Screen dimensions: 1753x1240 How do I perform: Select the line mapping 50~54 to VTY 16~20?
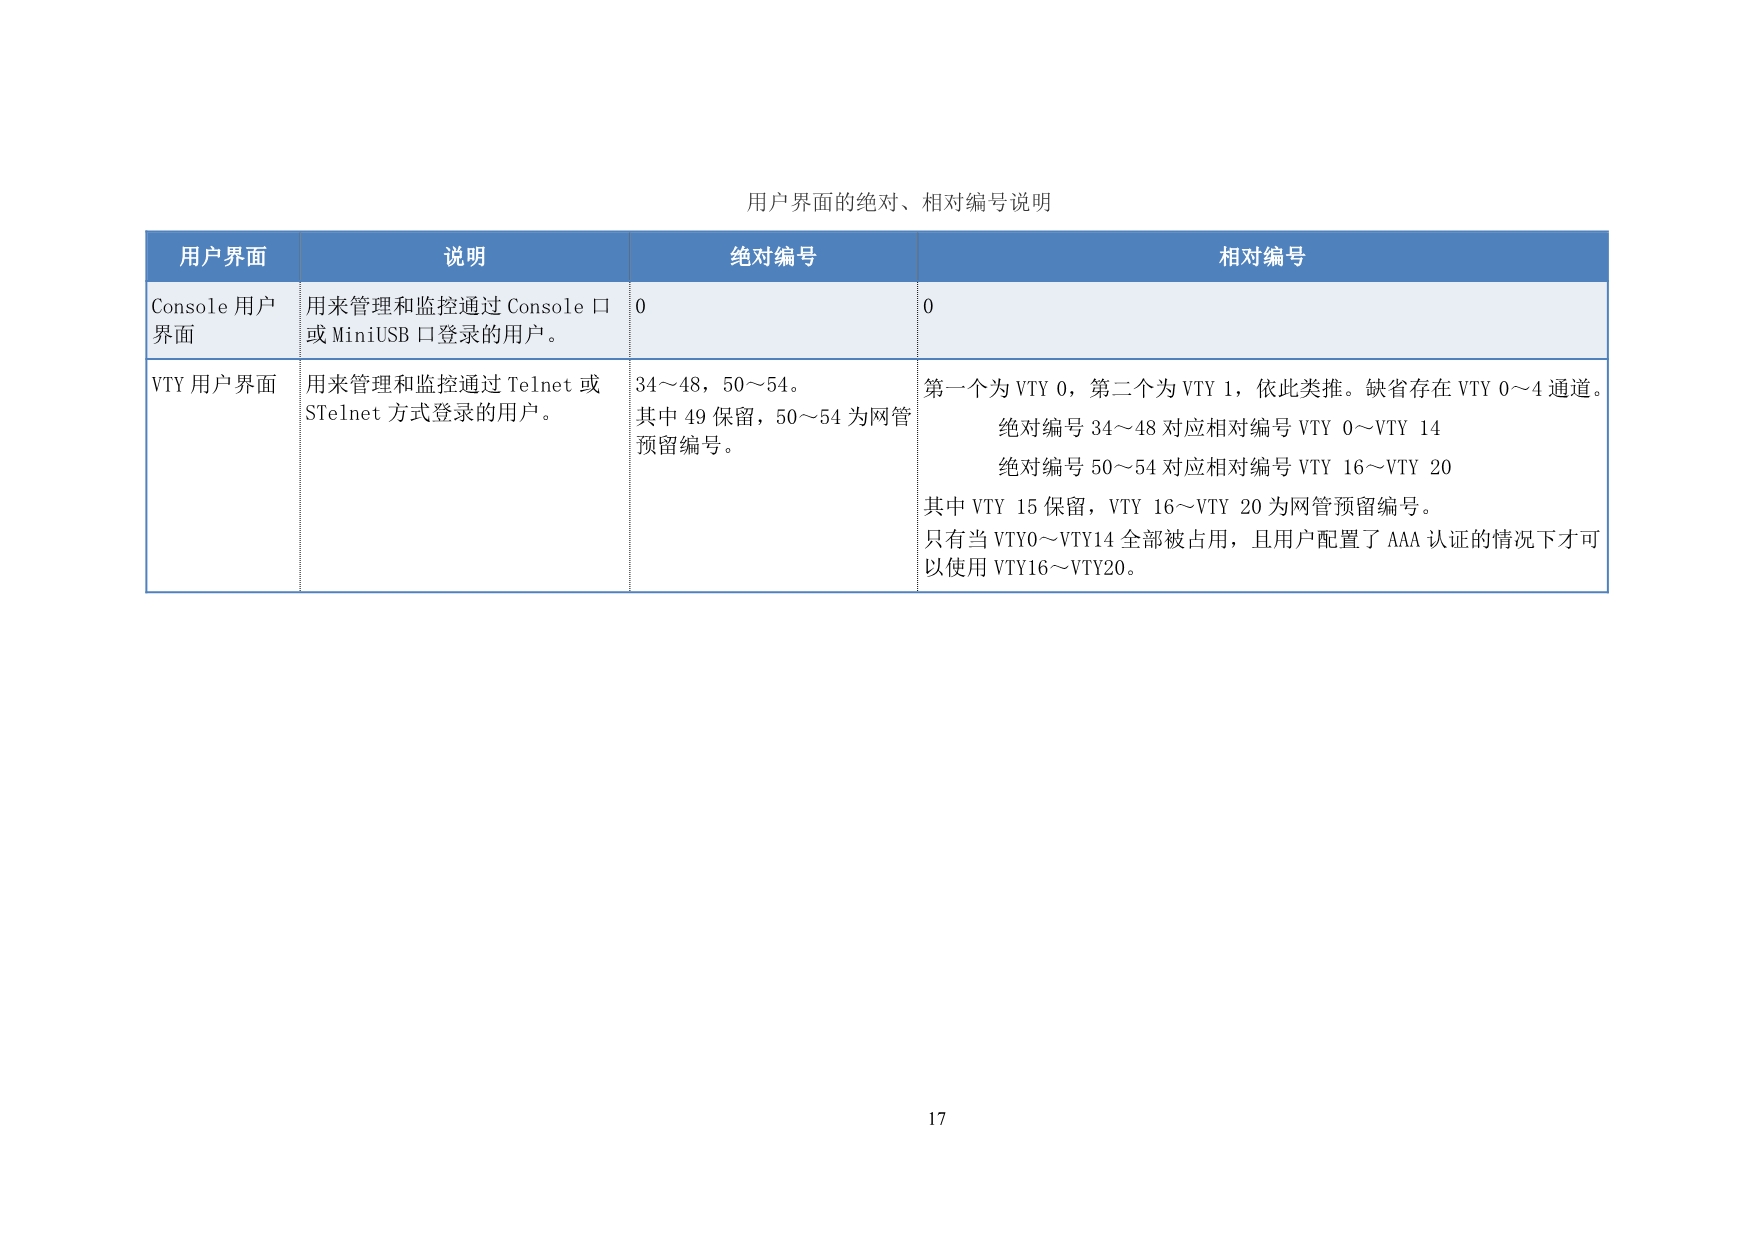pyautogui.click(x=1224, y=468)
